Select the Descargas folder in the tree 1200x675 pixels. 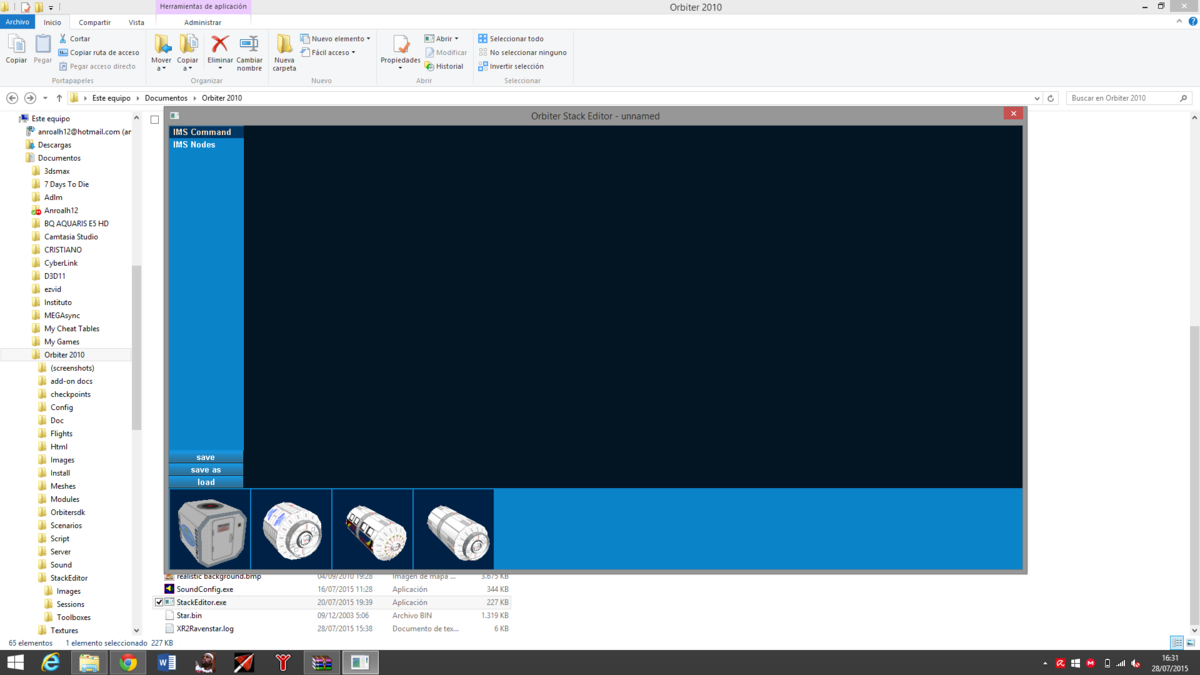click(x=54, y=145)
